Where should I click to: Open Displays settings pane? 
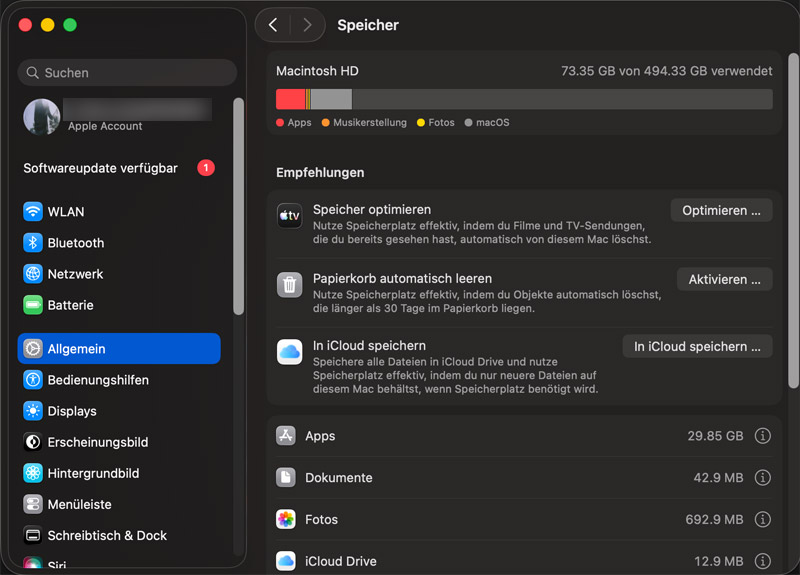(x=119, y=411)
